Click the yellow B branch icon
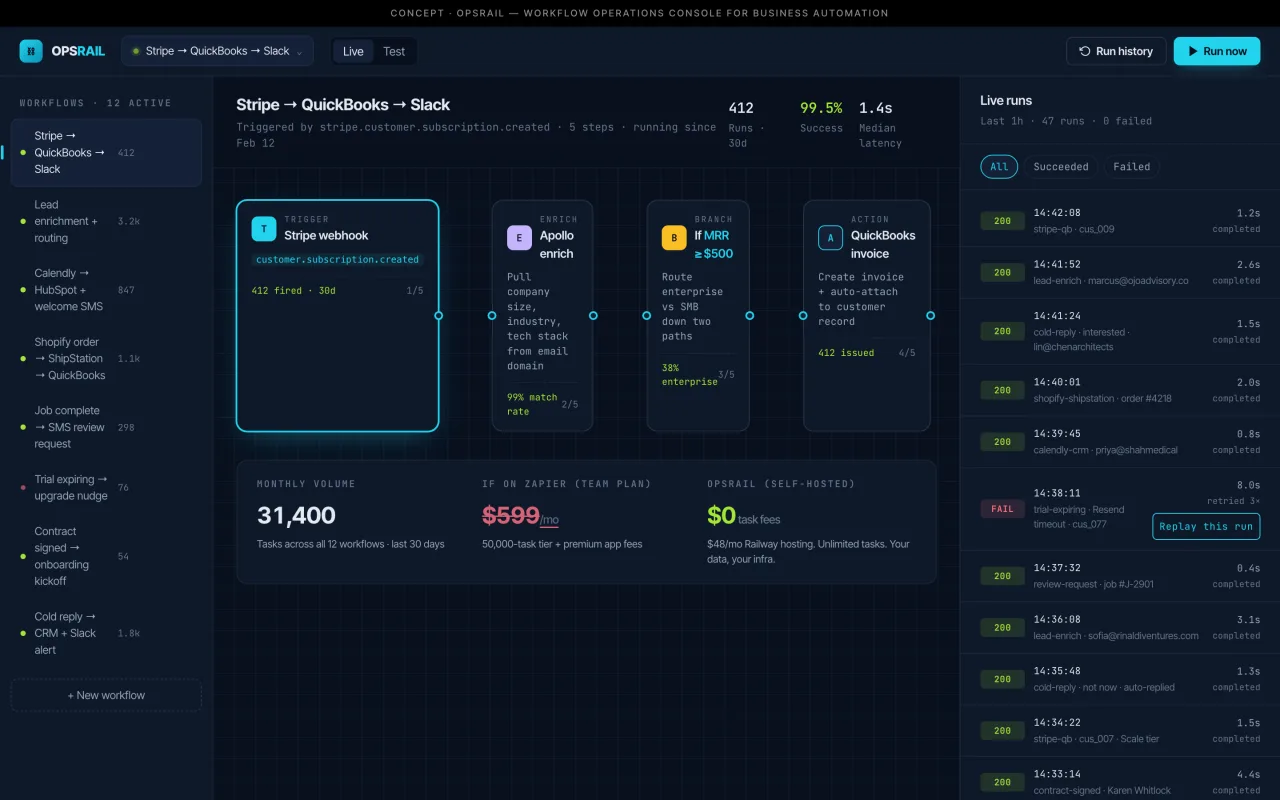This screenshot has width=1280, height=800. click(x=674, y=238)
